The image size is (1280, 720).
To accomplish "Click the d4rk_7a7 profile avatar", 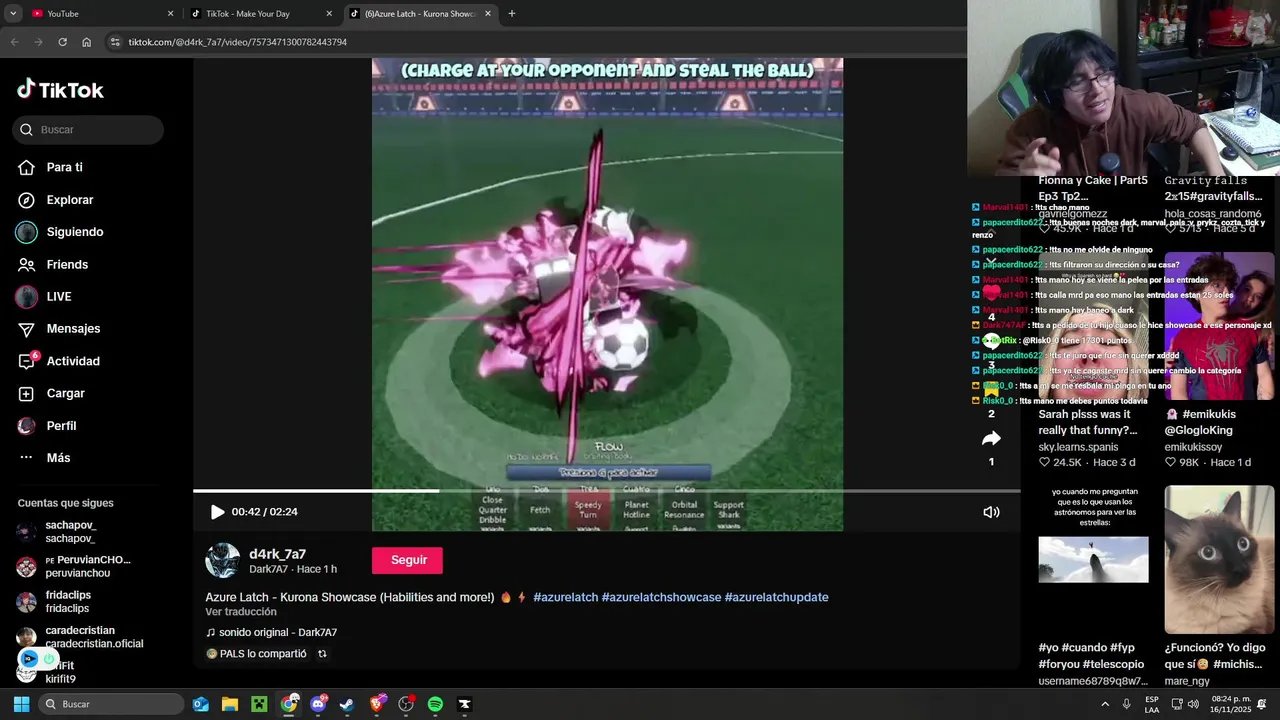I will [x=222, y=561].
